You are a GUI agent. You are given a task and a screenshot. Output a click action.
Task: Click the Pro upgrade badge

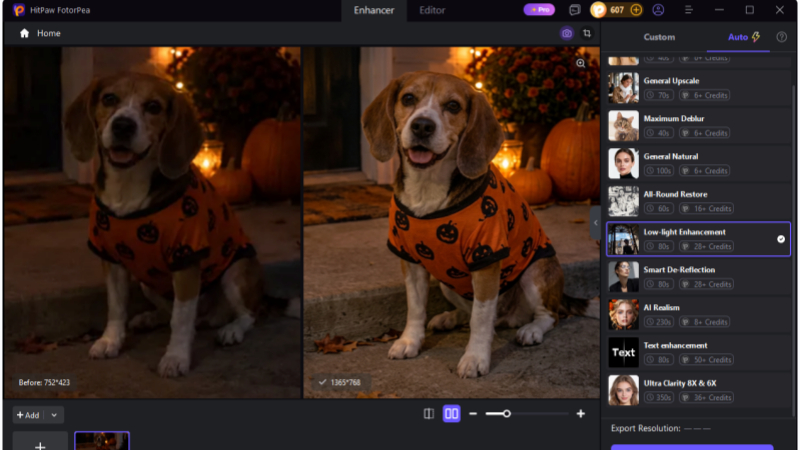(539, 10)
